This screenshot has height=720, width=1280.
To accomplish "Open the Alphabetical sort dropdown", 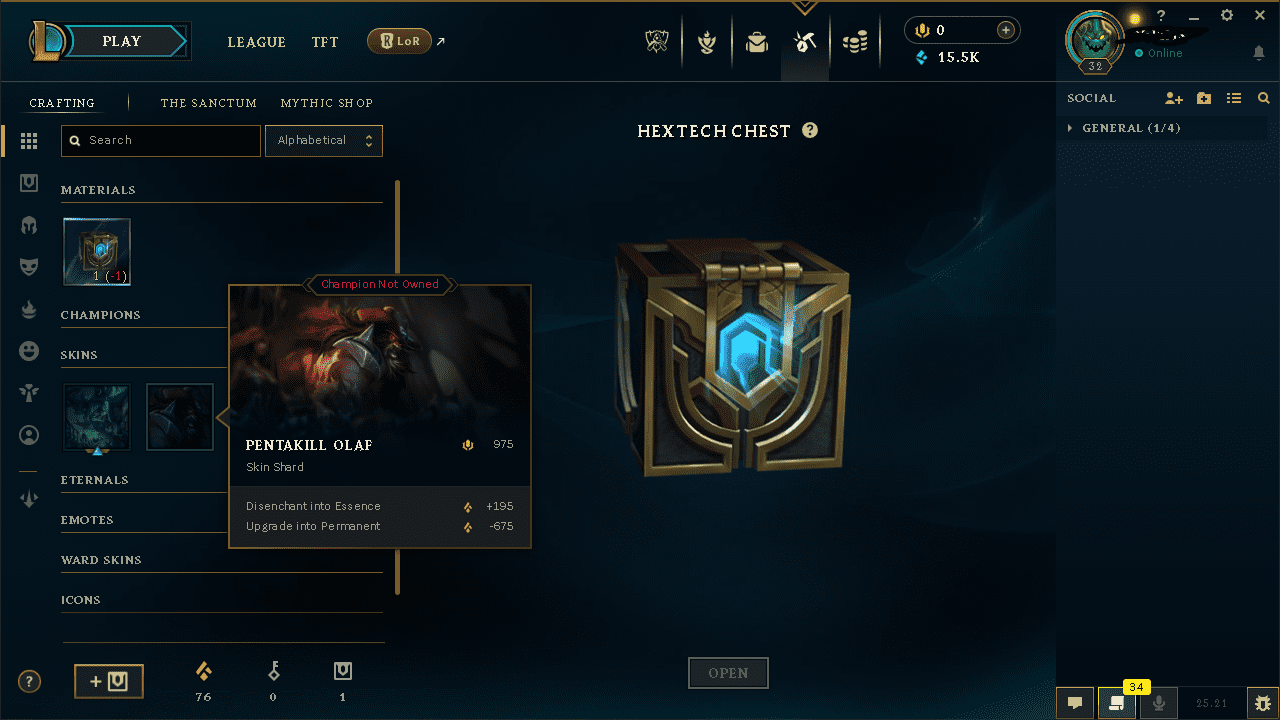I will (323, 141).
